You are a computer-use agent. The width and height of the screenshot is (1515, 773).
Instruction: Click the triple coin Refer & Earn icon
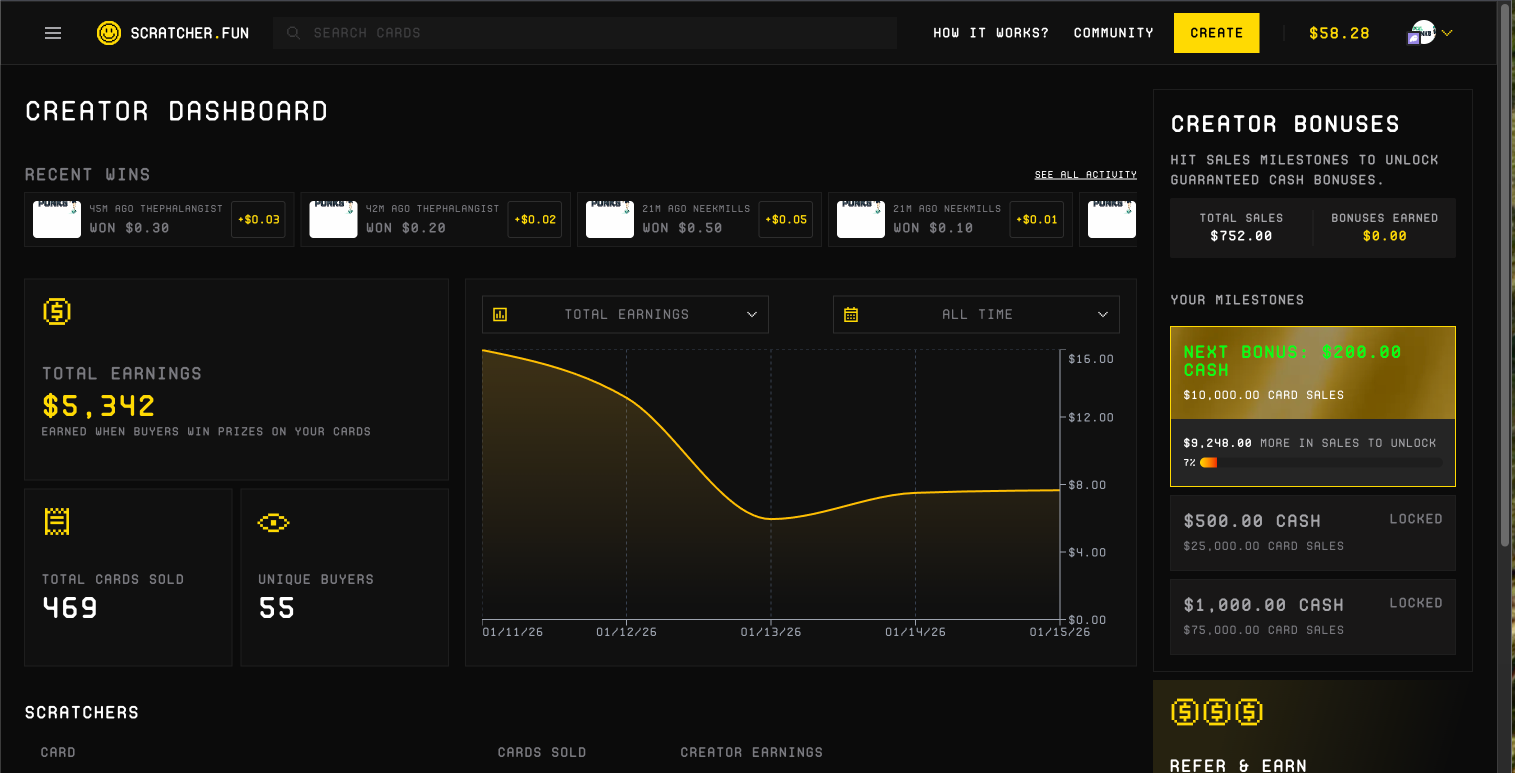click(x=1216, y=712)
